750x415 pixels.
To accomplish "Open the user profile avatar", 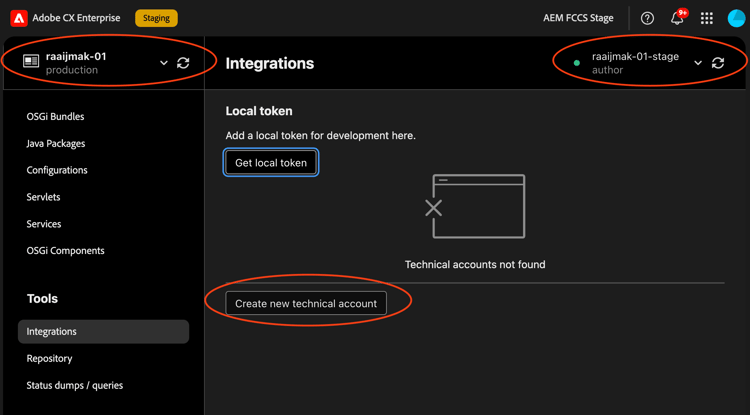I will 736,18.
